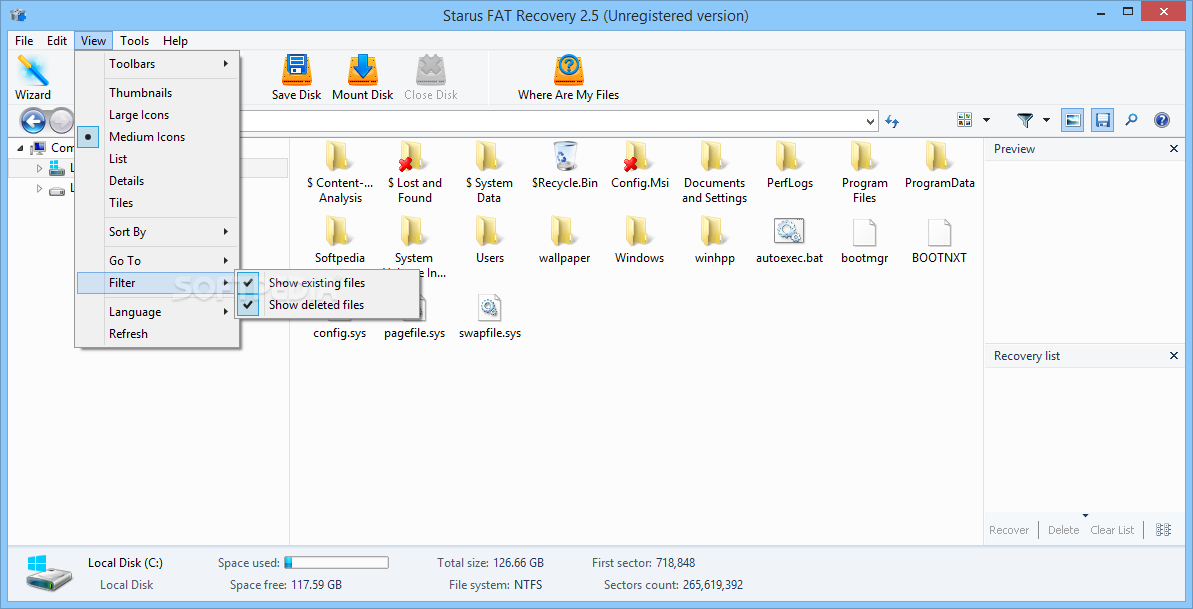
Task: Select the autoexec.bat file
Action: (789, 241)
